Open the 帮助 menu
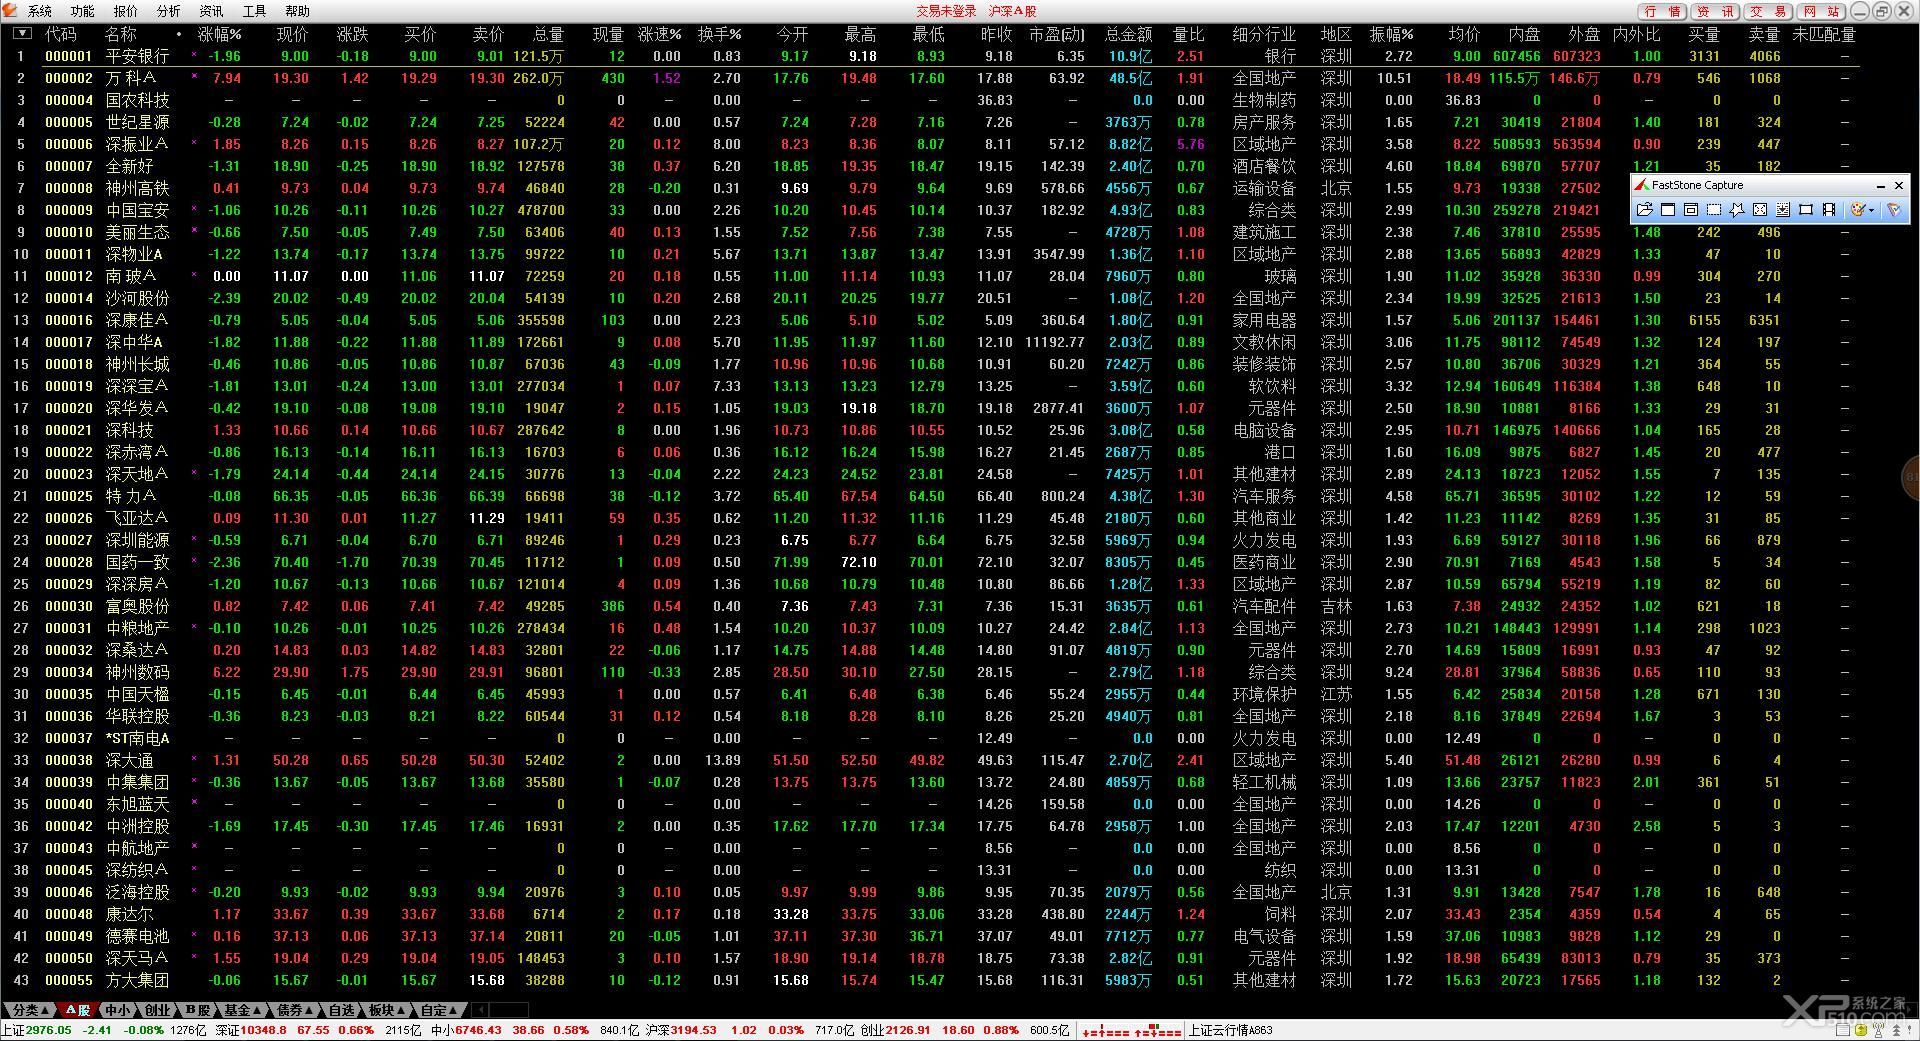This screenshot has width=1920, height=1041. 298,11
